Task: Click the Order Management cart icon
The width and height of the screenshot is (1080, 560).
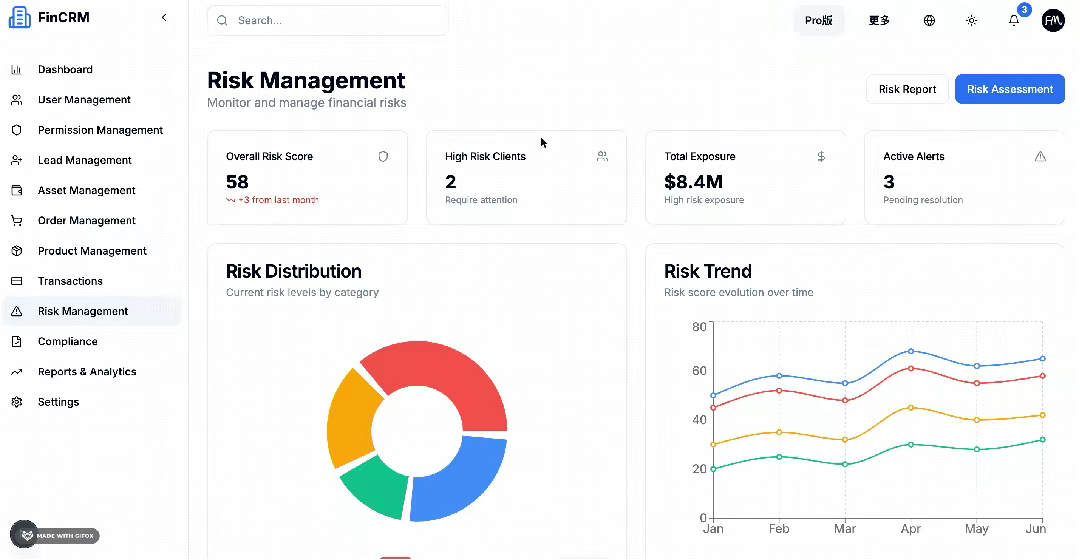Action: click(x=17, y=220)
